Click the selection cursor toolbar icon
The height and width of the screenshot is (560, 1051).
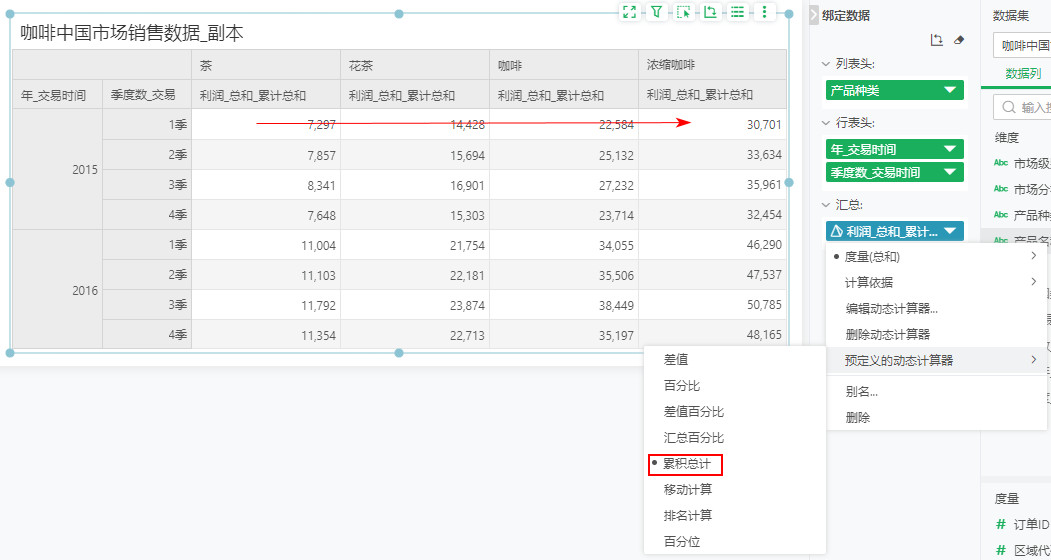click(x=683, y=12)
